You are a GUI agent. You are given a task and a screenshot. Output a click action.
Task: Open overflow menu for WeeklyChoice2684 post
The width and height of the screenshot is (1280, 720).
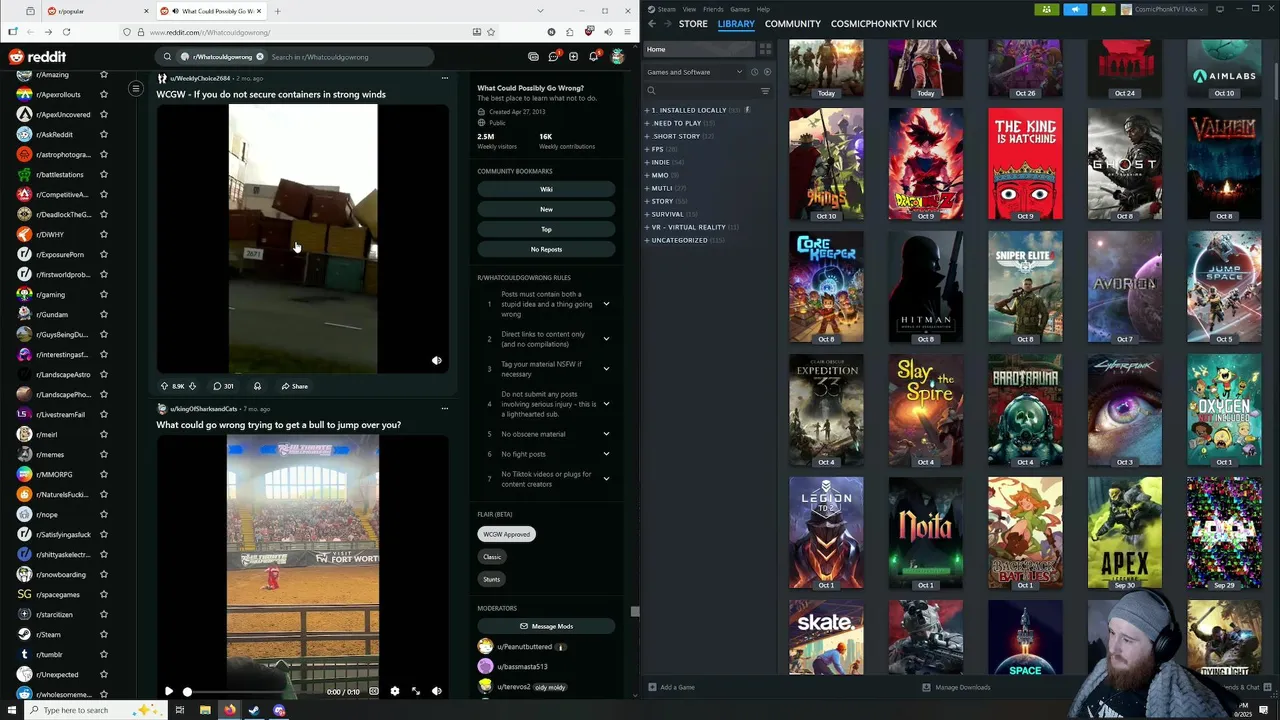(x=444, y=78)
